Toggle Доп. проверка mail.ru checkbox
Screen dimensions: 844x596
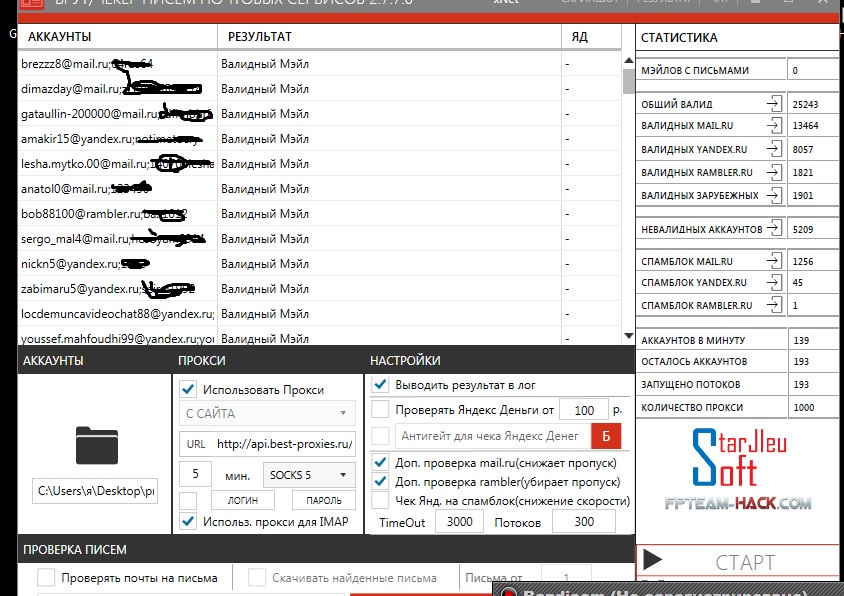pyautogui.click(x=380, y=462)
